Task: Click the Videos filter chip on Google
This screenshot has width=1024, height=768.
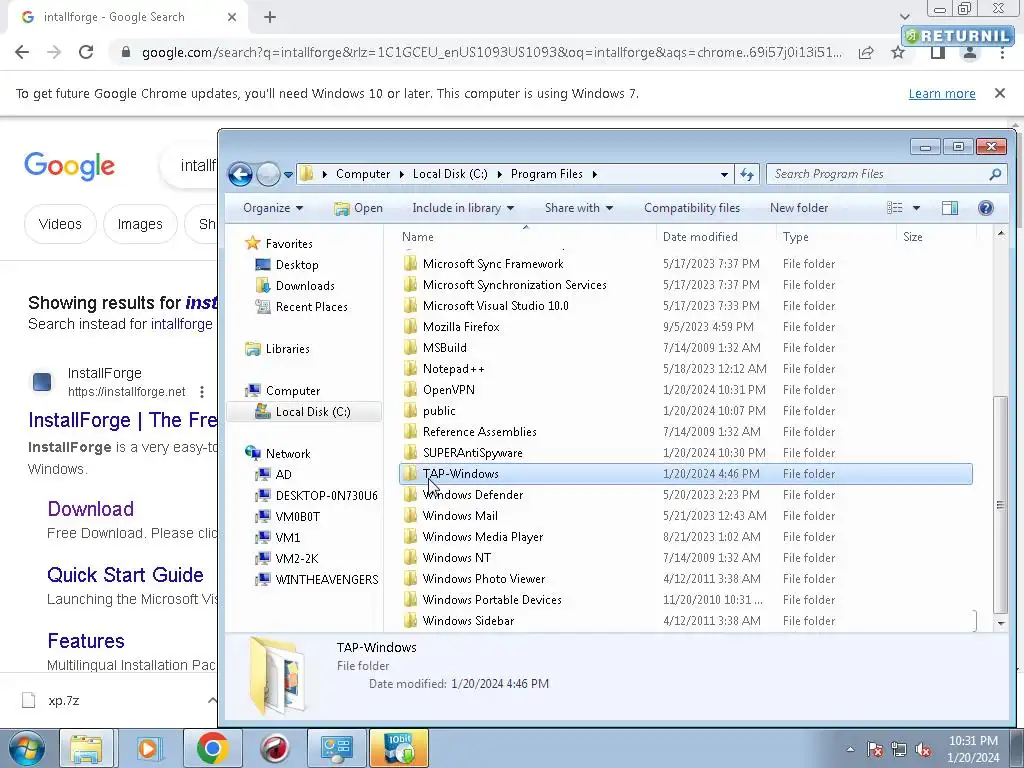Action: [60, 224]
